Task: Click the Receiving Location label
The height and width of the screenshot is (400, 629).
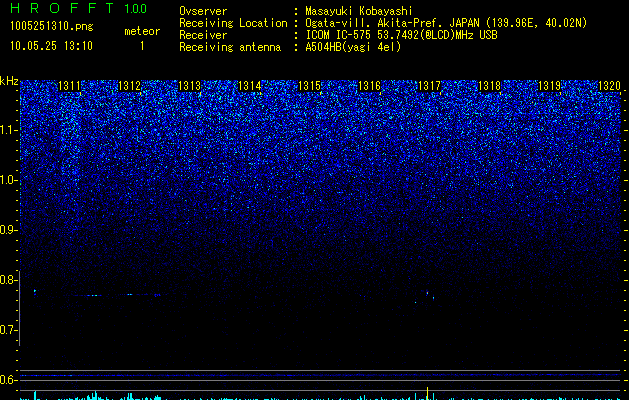Action: [233, 23]
